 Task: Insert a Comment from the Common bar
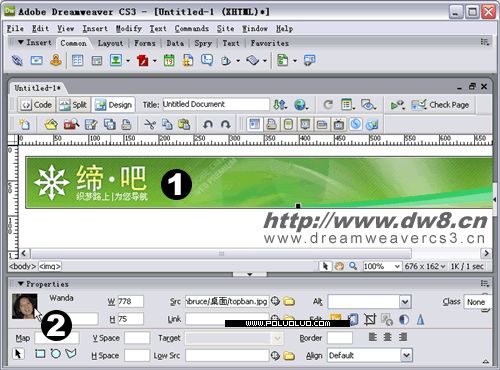pos(207,61)
